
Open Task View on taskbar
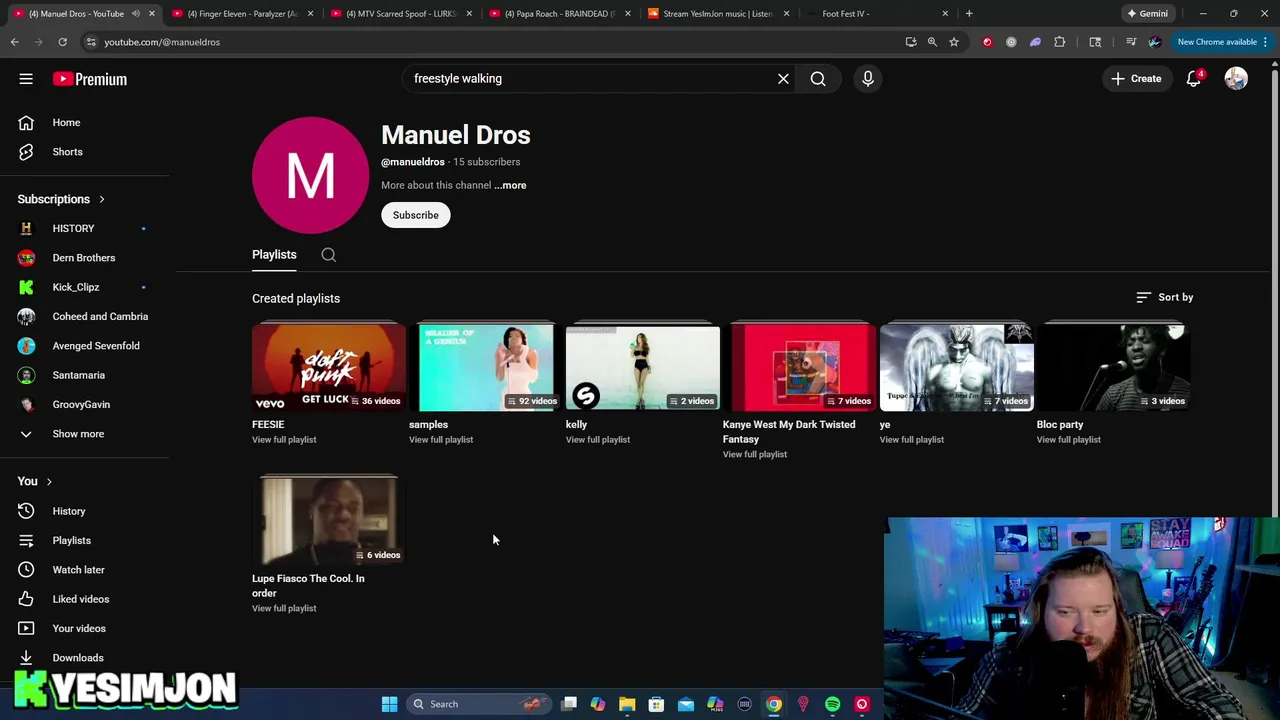tap(569, 704)
